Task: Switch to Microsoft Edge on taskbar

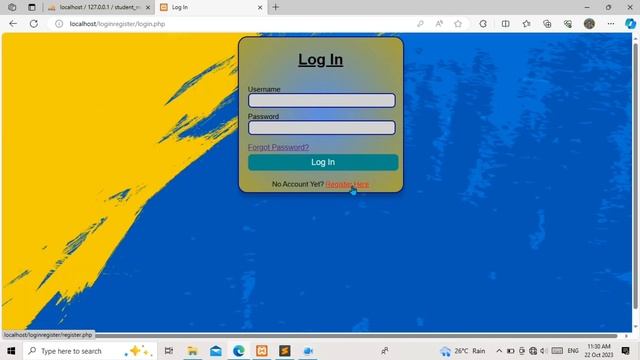Action: 239,351
